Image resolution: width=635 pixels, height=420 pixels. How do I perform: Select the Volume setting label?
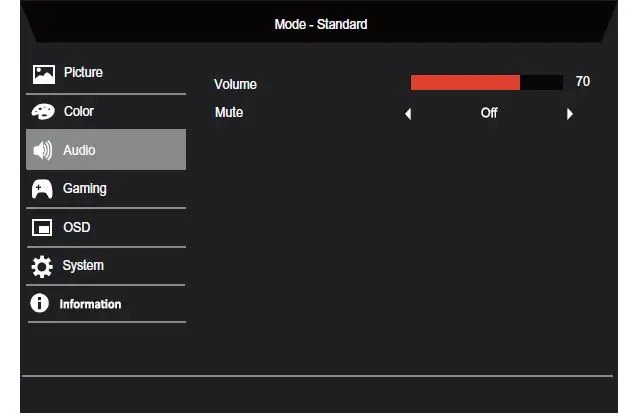[235, 84]
